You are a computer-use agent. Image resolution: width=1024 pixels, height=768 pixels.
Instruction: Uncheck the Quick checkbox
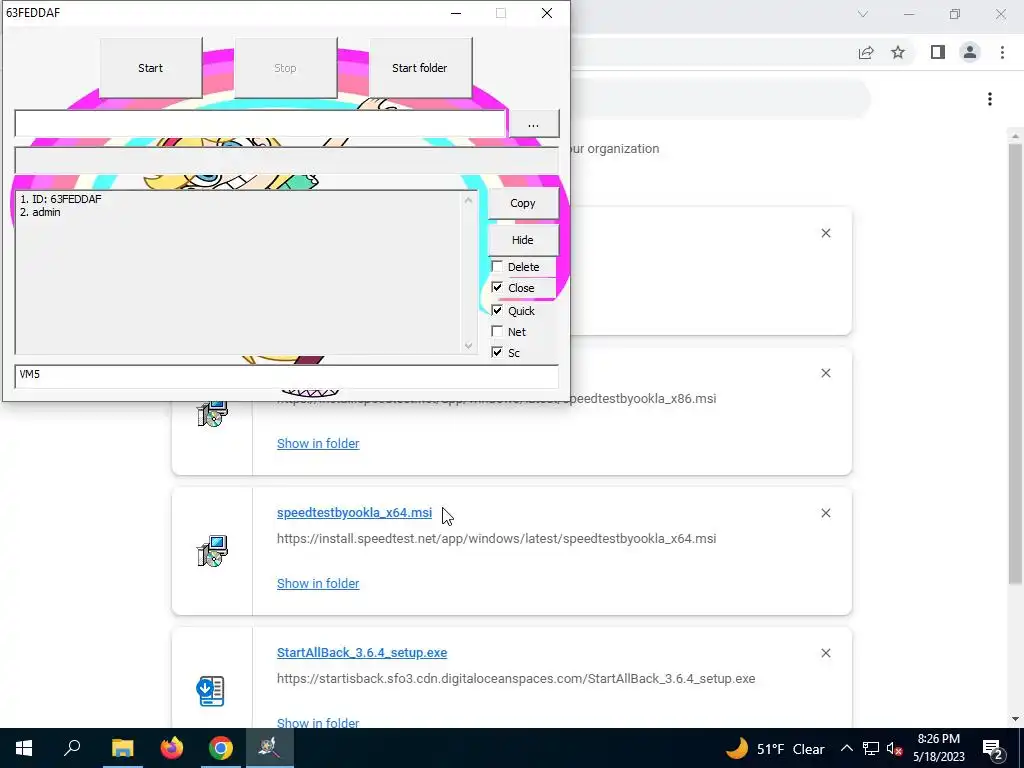click(497, 310)
